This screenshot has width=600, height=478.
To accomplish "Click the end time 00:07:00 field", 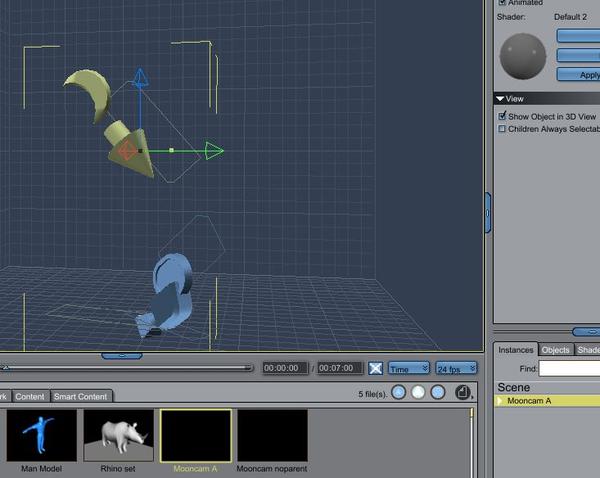I will click(x=340, y=368).
